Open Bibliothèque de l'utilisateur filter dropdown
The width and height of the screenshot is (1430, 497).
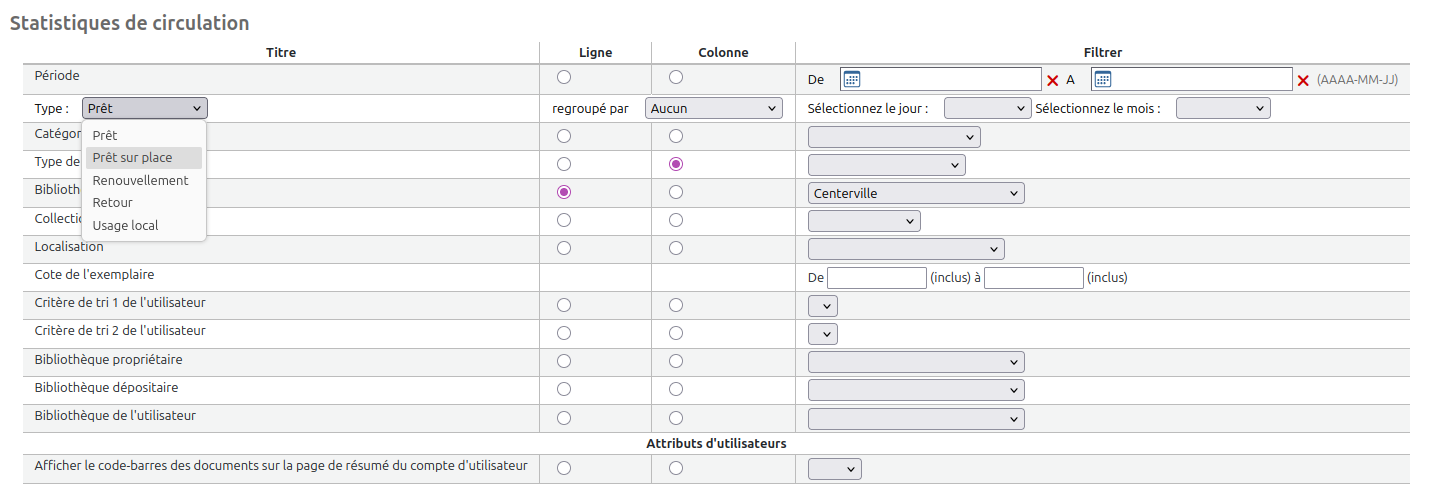pyautogui.click(x=916, y=418)
